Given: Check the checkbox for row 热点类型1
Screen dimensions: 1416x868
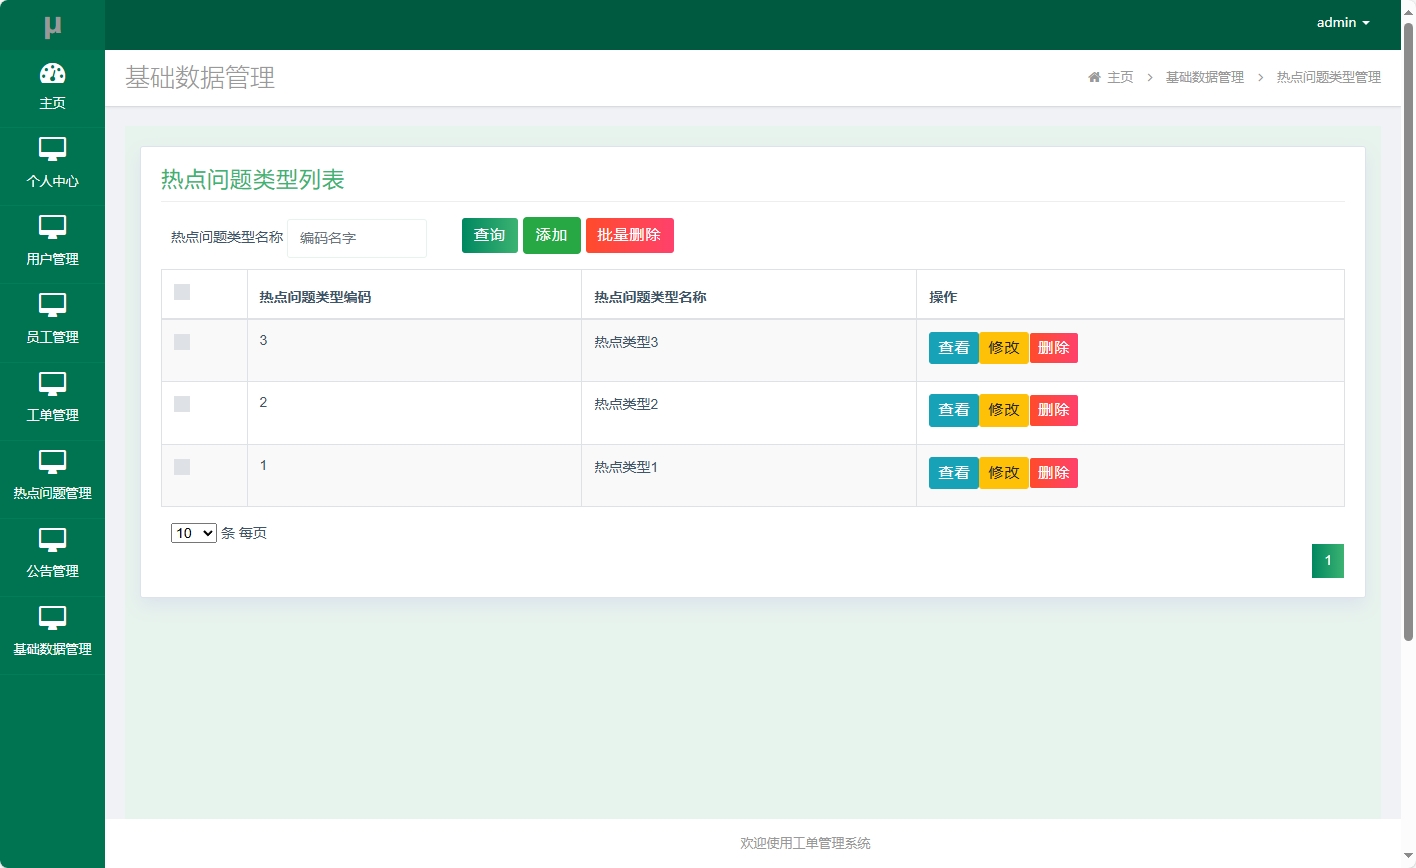Looking at the screenshot, I should (181, 467).
